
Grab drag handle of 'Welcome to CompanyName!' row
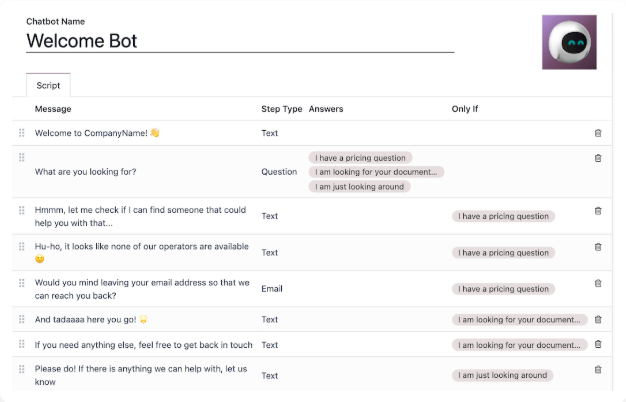click(x=22, y=132)
